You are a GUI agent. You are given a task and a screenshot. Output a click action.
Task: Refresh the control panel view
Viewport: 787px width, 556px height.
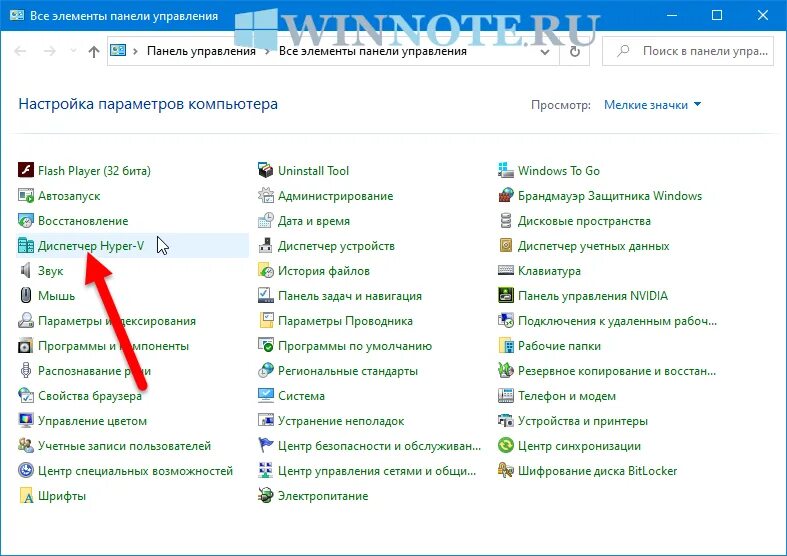point(575,51)
